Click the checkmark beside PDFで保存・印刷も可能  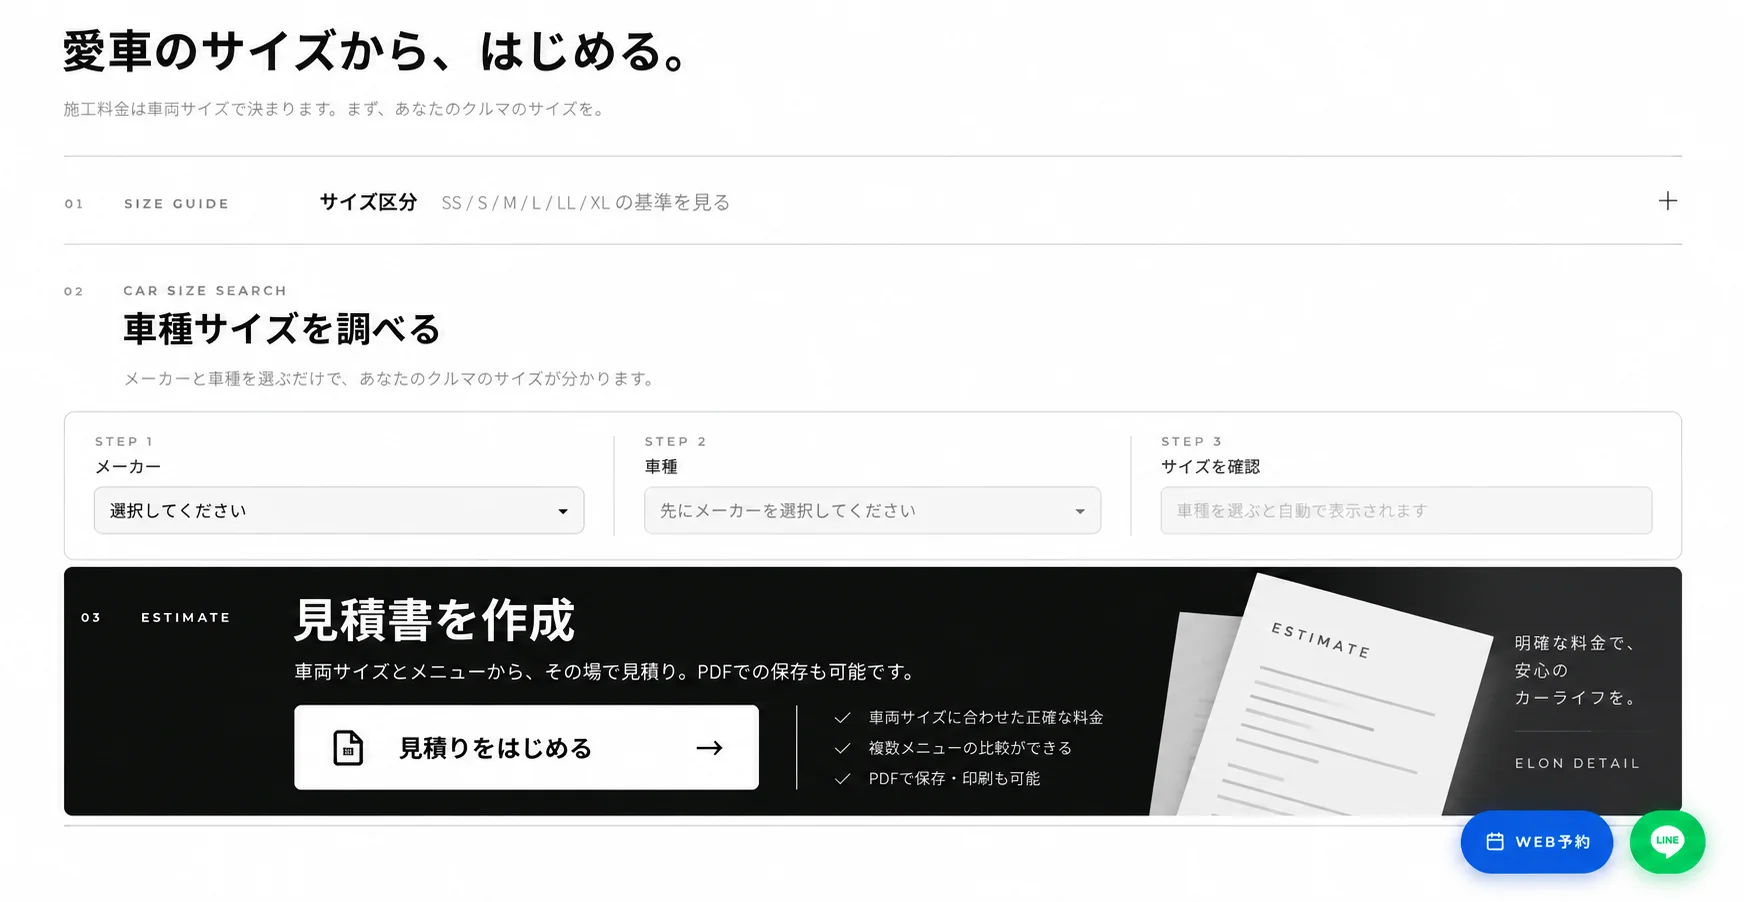842,779
